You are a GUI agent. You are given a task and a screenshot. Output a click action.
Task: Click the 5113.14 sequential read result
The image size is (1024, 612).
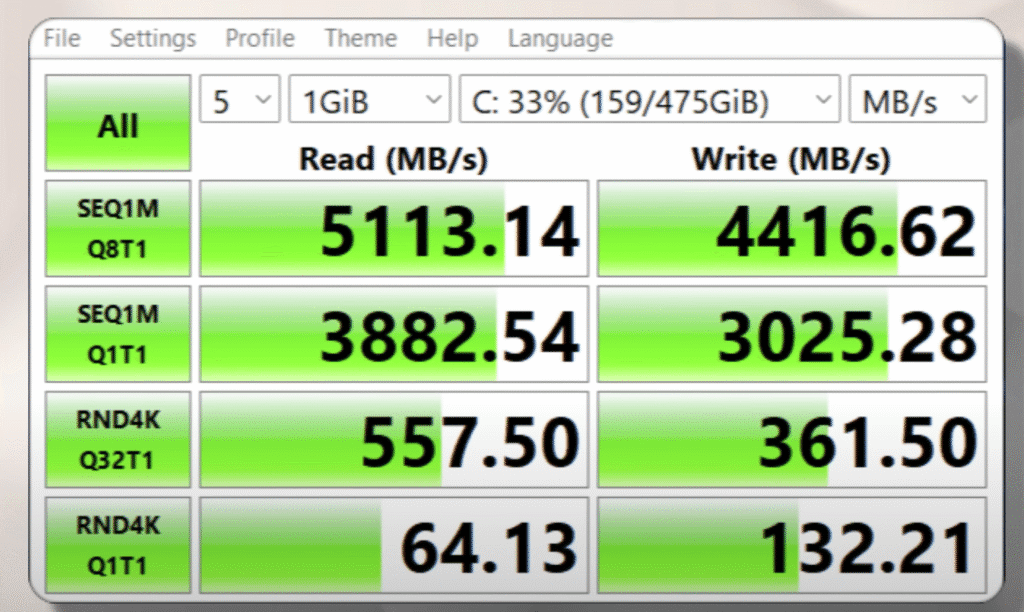pyautogui.click(x=394, y=229)
